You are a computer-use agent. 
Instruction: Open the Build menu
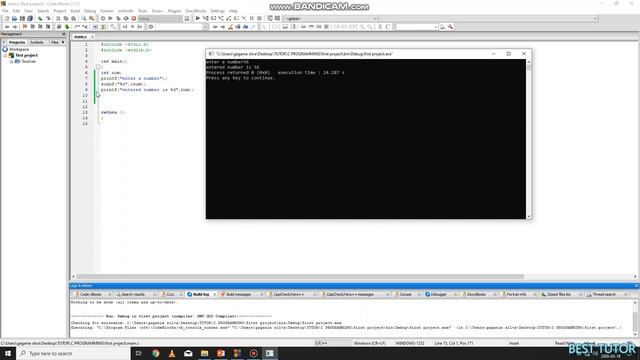pos(76,11)
